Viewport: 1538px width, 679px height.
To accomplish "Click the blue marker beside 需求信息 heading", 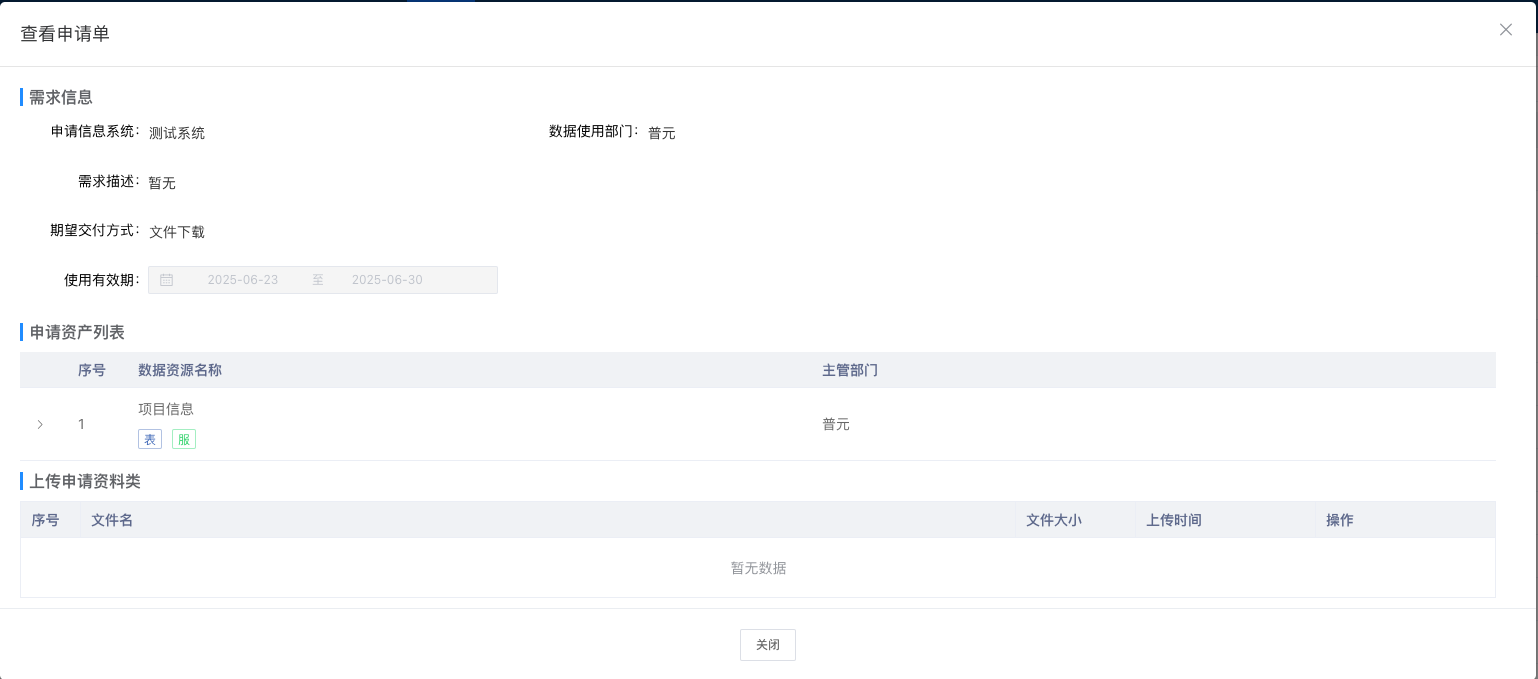I will pyautogui.click(x=22, y=96).
